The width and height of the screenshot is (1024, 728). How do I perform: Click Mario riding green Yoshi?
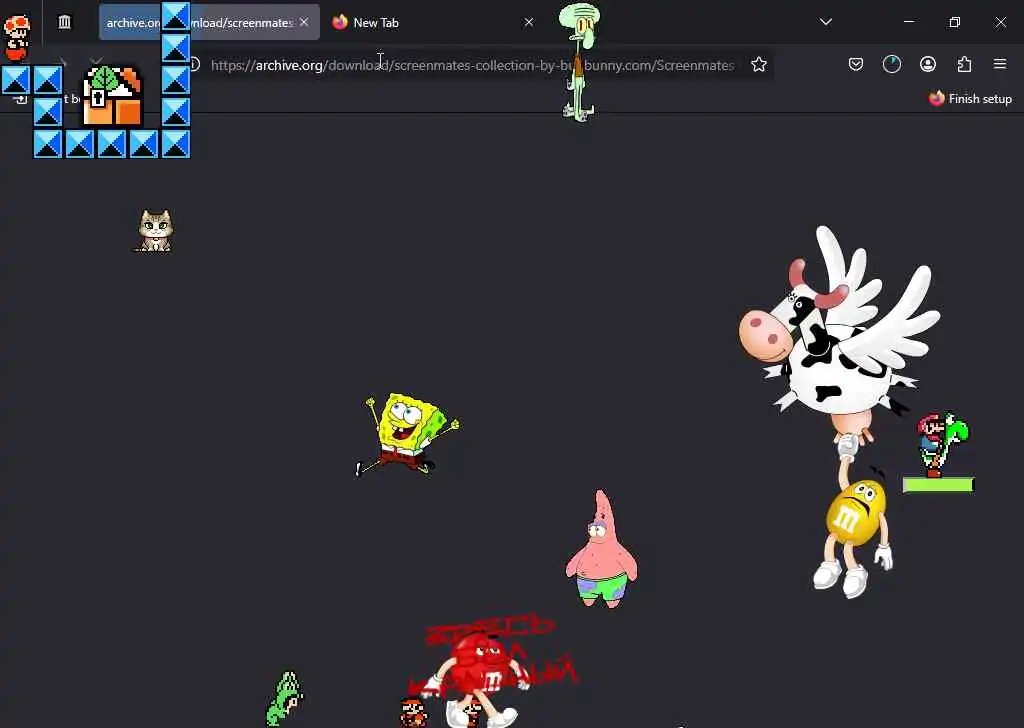coord(942,444)
